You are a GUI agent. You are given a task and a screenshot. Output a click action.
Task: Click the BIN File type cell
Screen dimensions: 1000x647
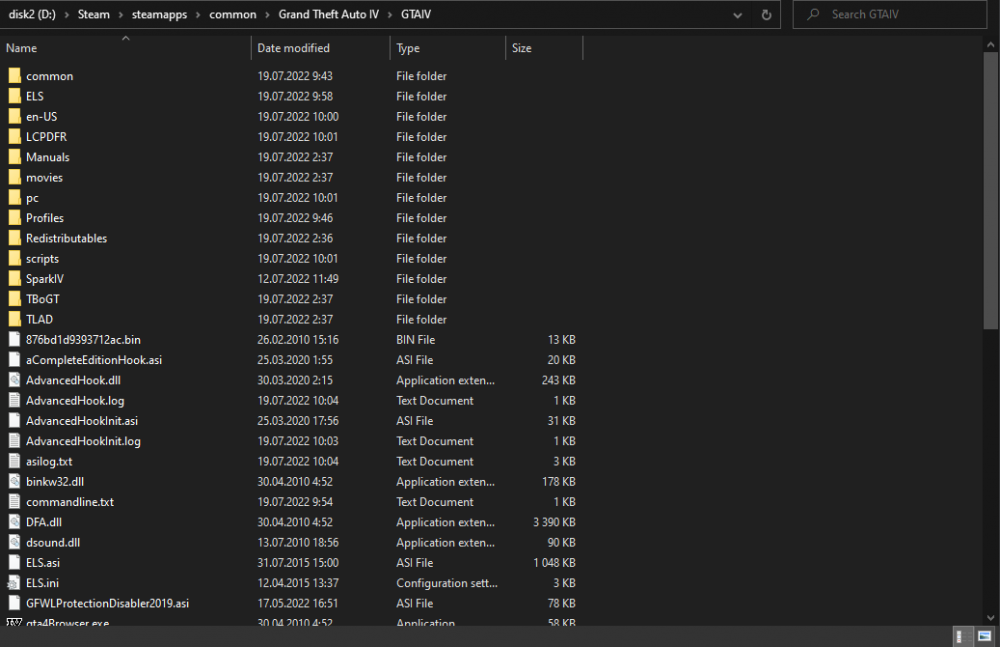click(416, 339)
